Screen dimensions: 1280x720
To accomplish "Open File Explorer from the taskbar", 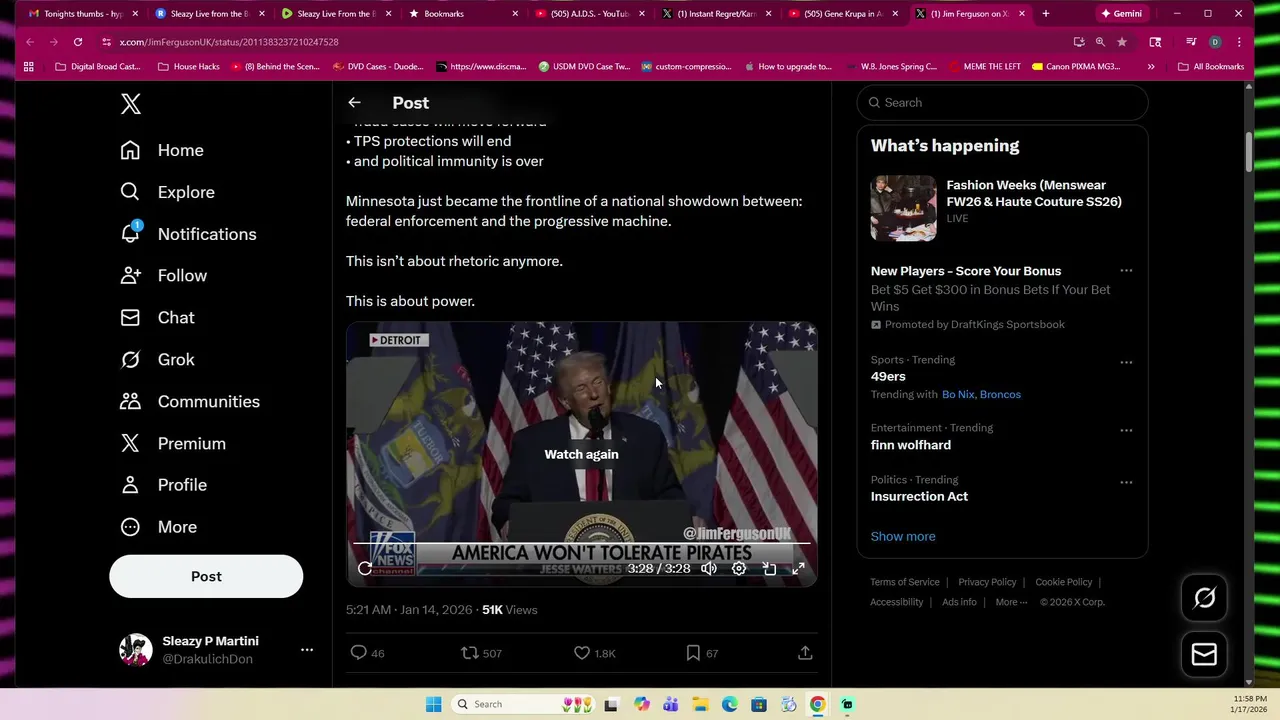I will point(700,704).
